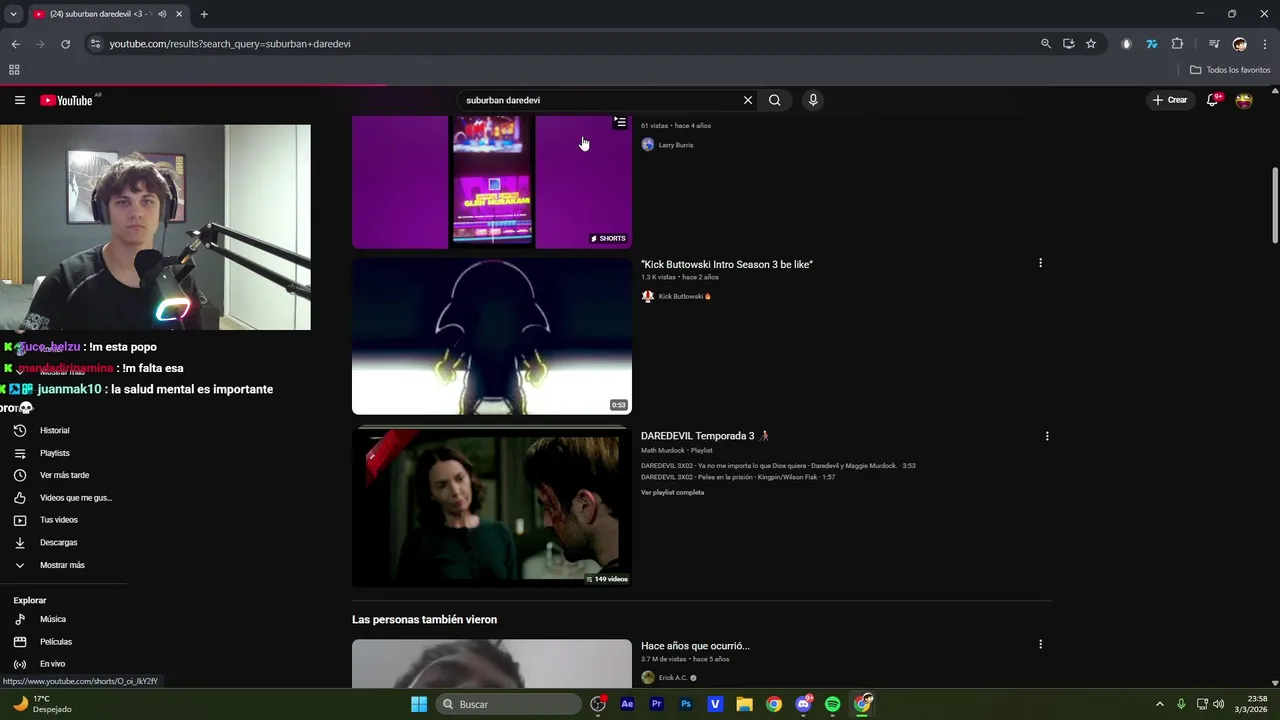Open the tab search dropdown arrow
The width and height of the screenshot is (1280, 720).
(13, 14)
